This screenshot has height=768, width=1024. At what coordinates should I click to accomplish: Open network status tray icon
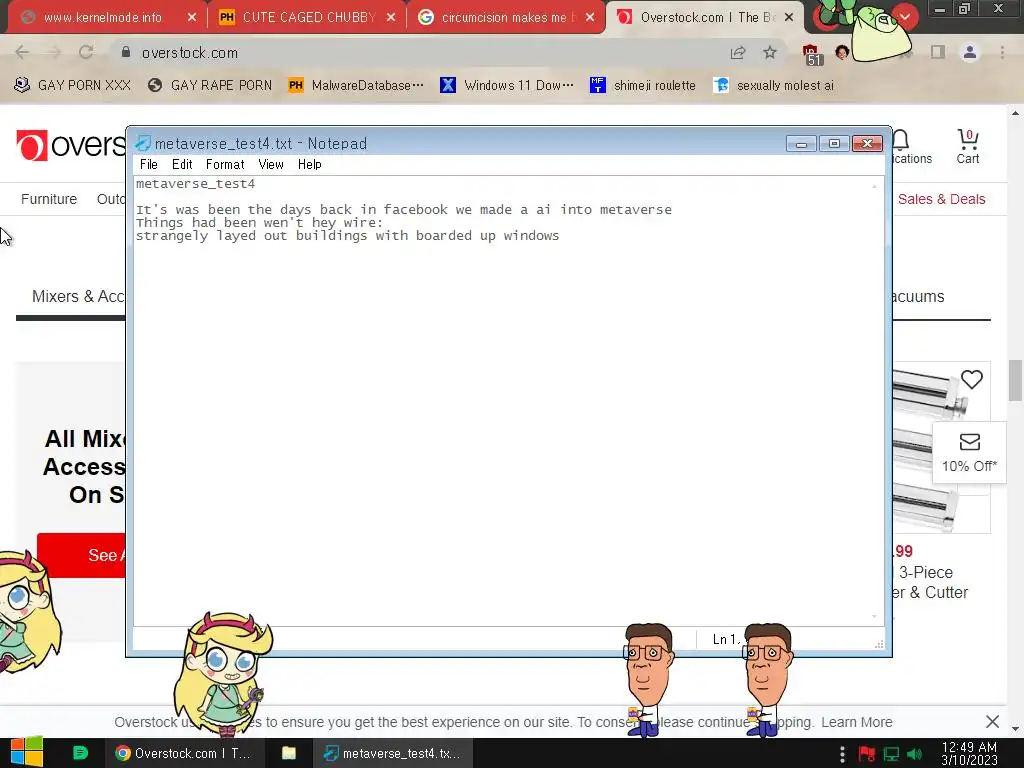pyautogui.click(x=891, y=754)
